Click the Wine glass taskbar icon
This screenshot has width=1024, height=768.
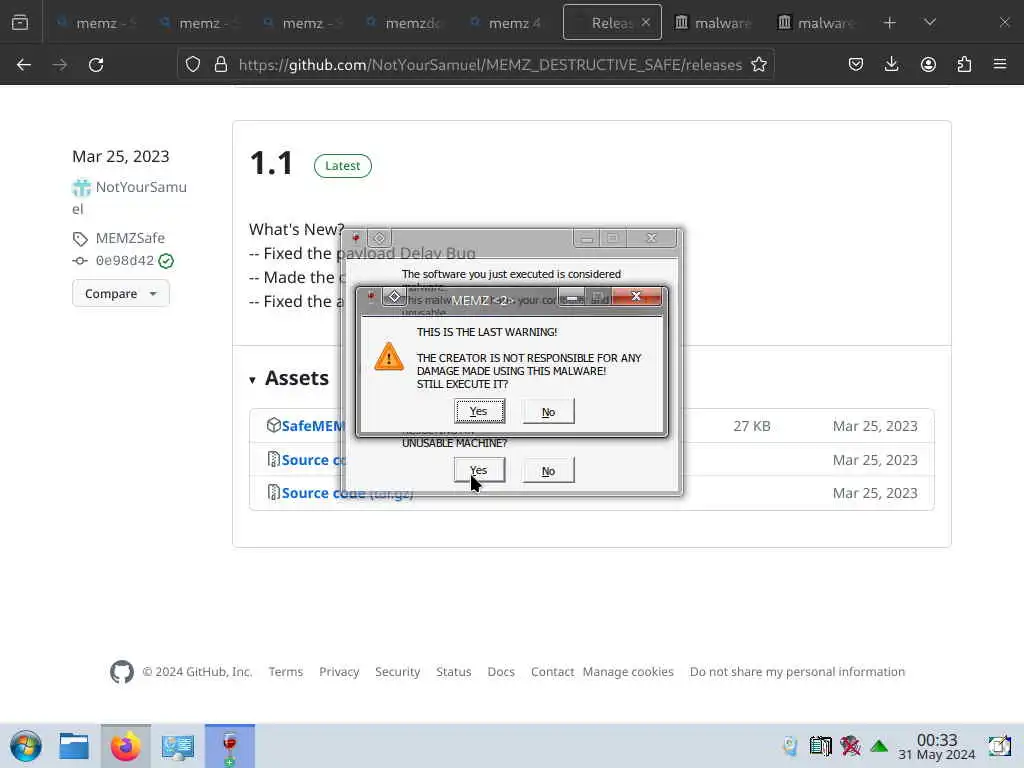pyautogui.click(x=229, y=746)
